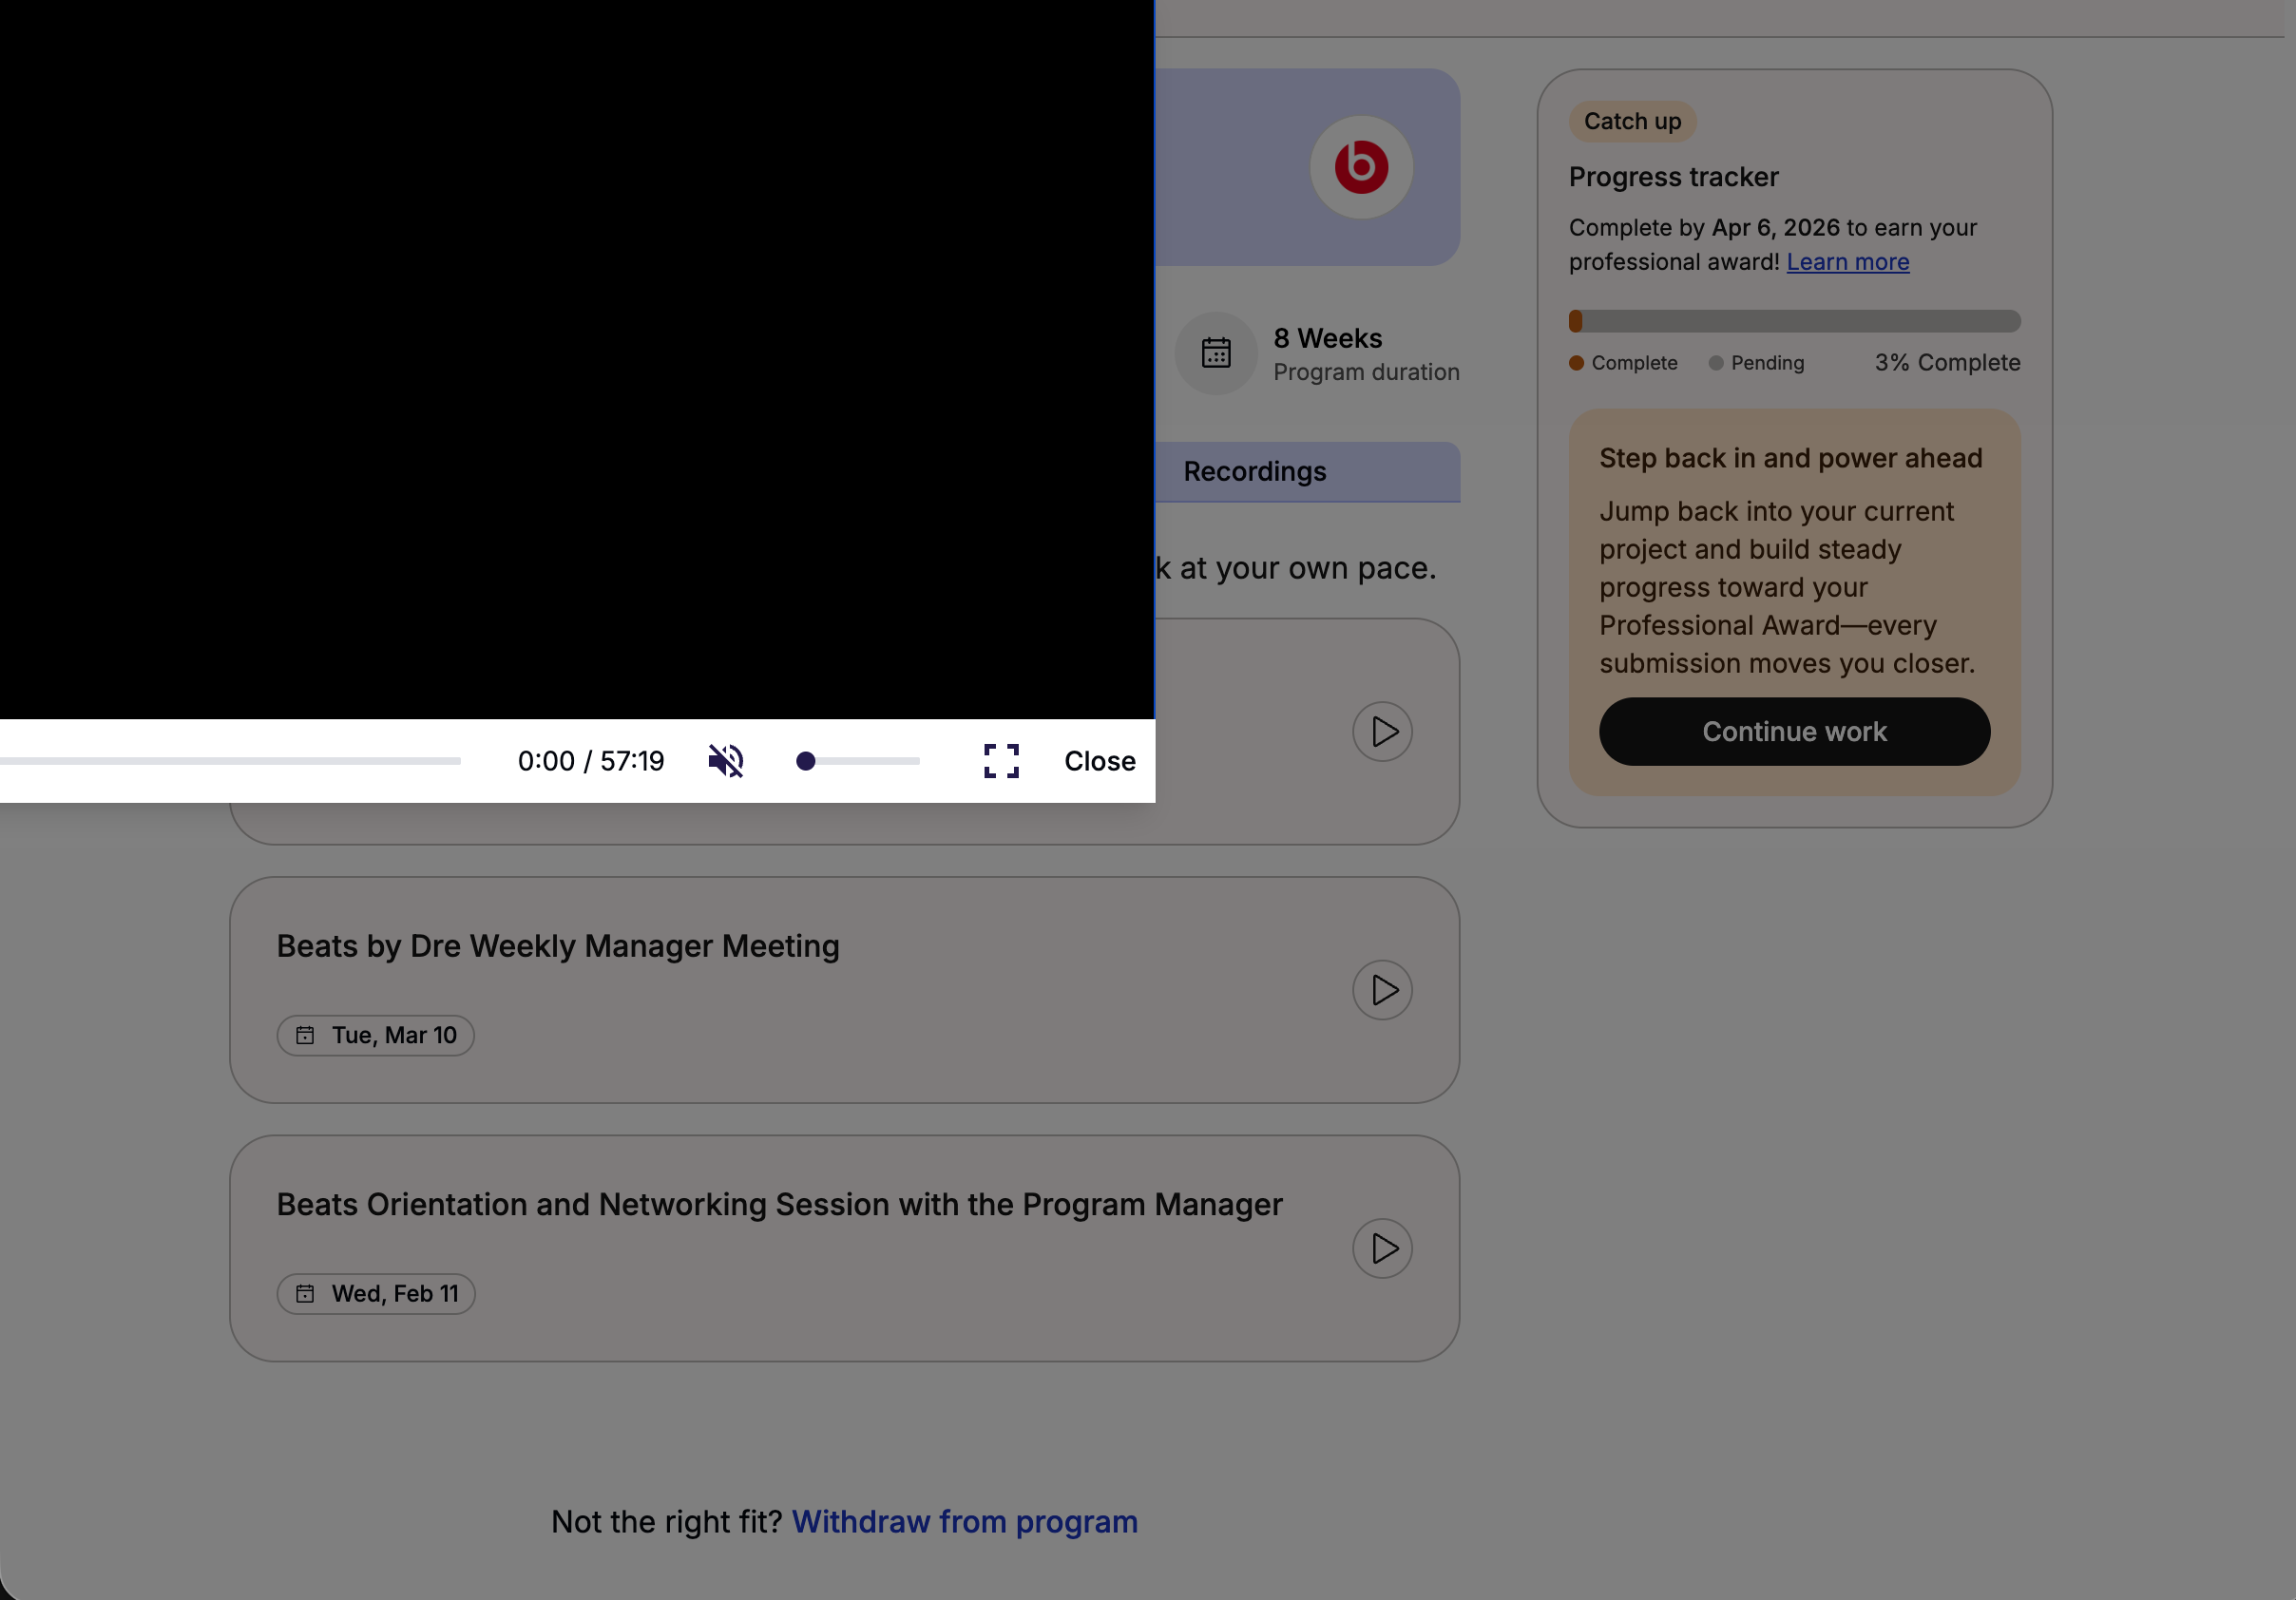This screenshot has width=2296, height=1600.
Task: Play the topmost recording in the list
Action: tap(1383, 732)
